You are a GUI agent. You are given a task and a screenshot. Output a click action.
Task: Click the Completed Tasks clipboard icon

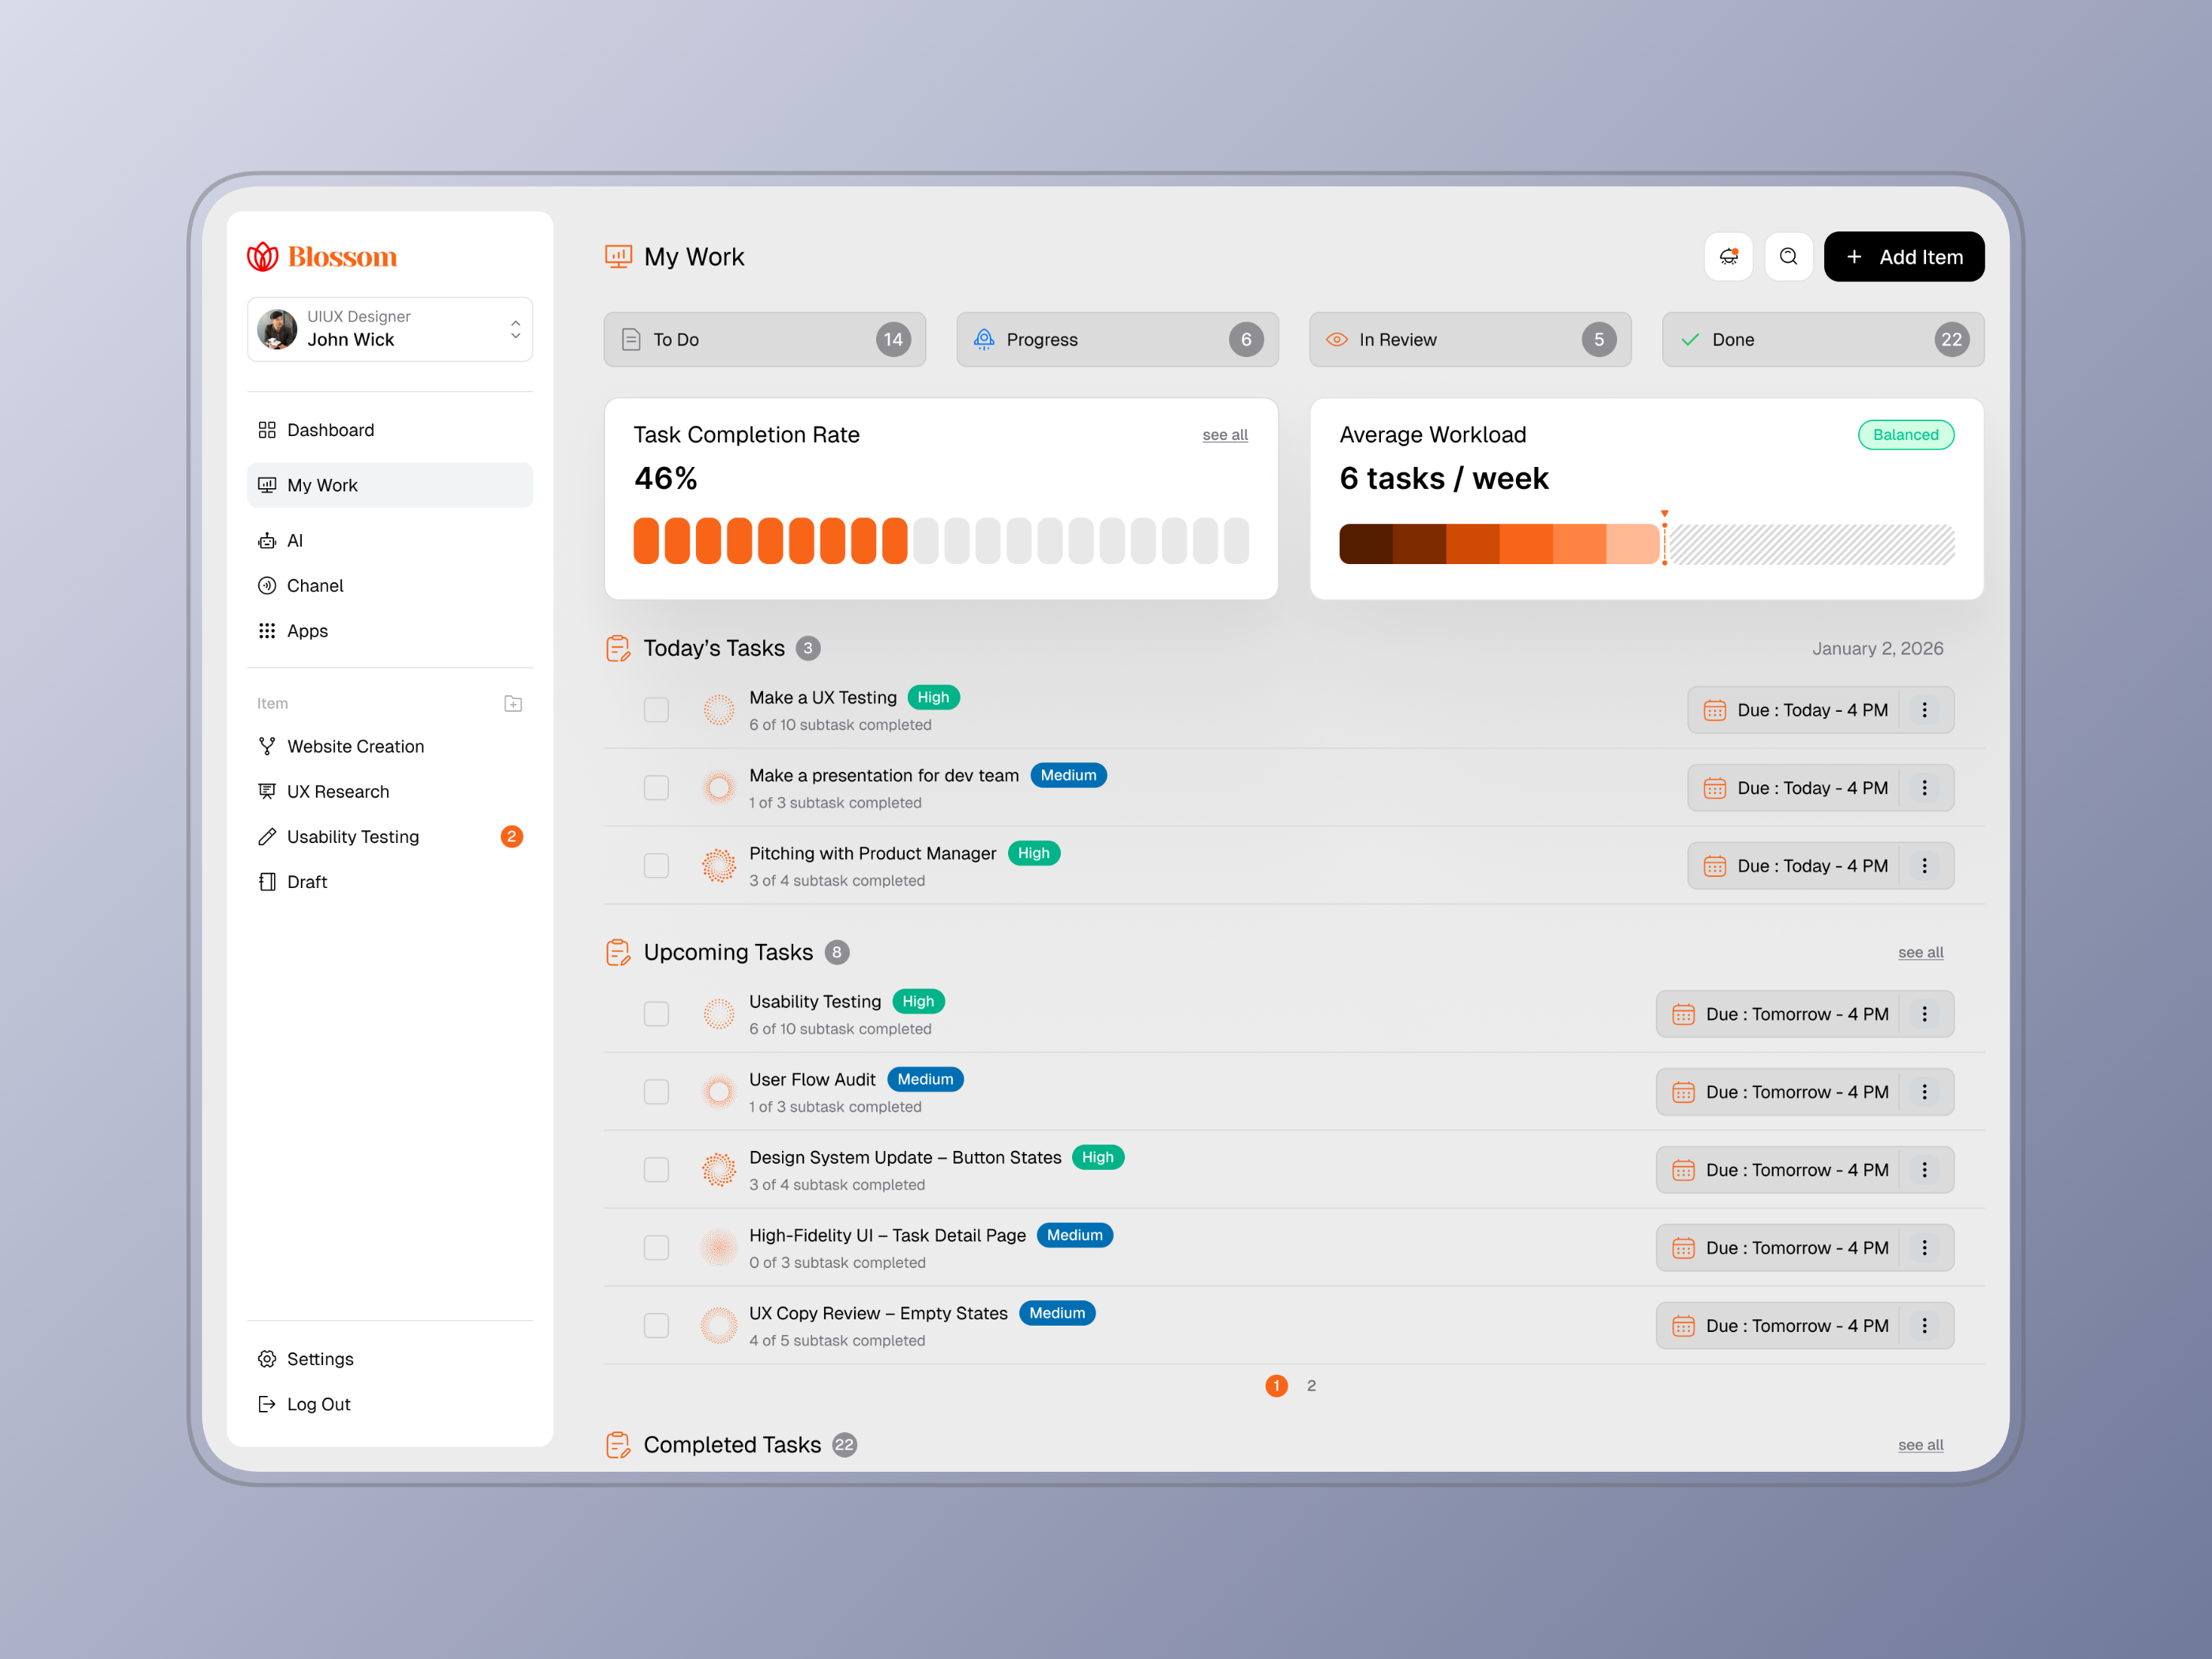pyautogui.click(x=618, y=1445)
